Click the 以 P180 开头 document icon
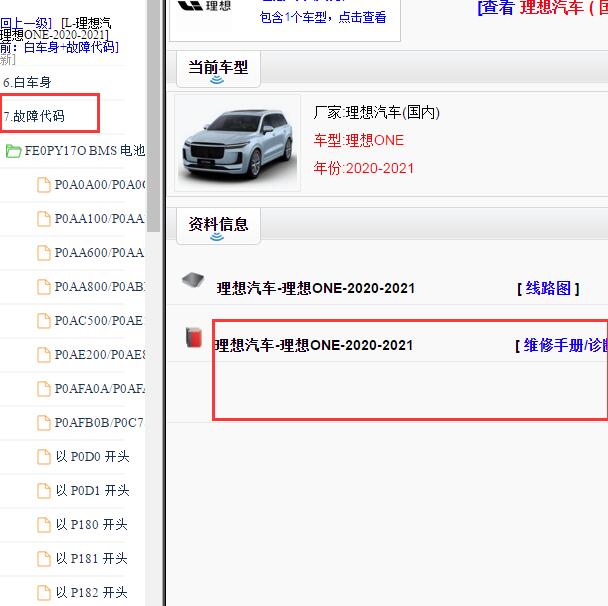This screenshot has height=606, width=608. click(x=43, y=525)
